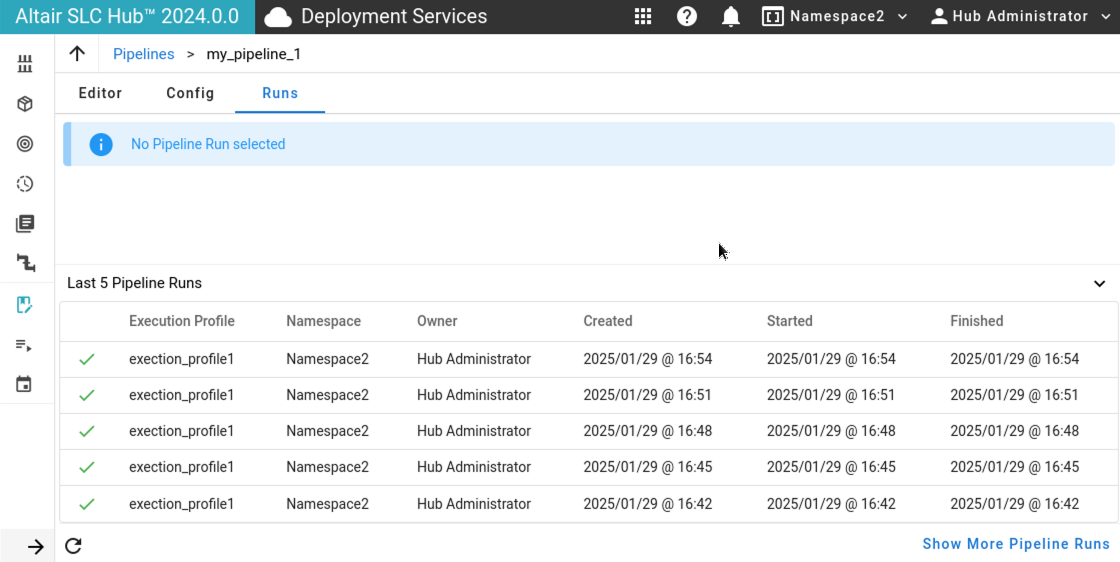Click the sidebar clock history icon

(x=25, y=184)
